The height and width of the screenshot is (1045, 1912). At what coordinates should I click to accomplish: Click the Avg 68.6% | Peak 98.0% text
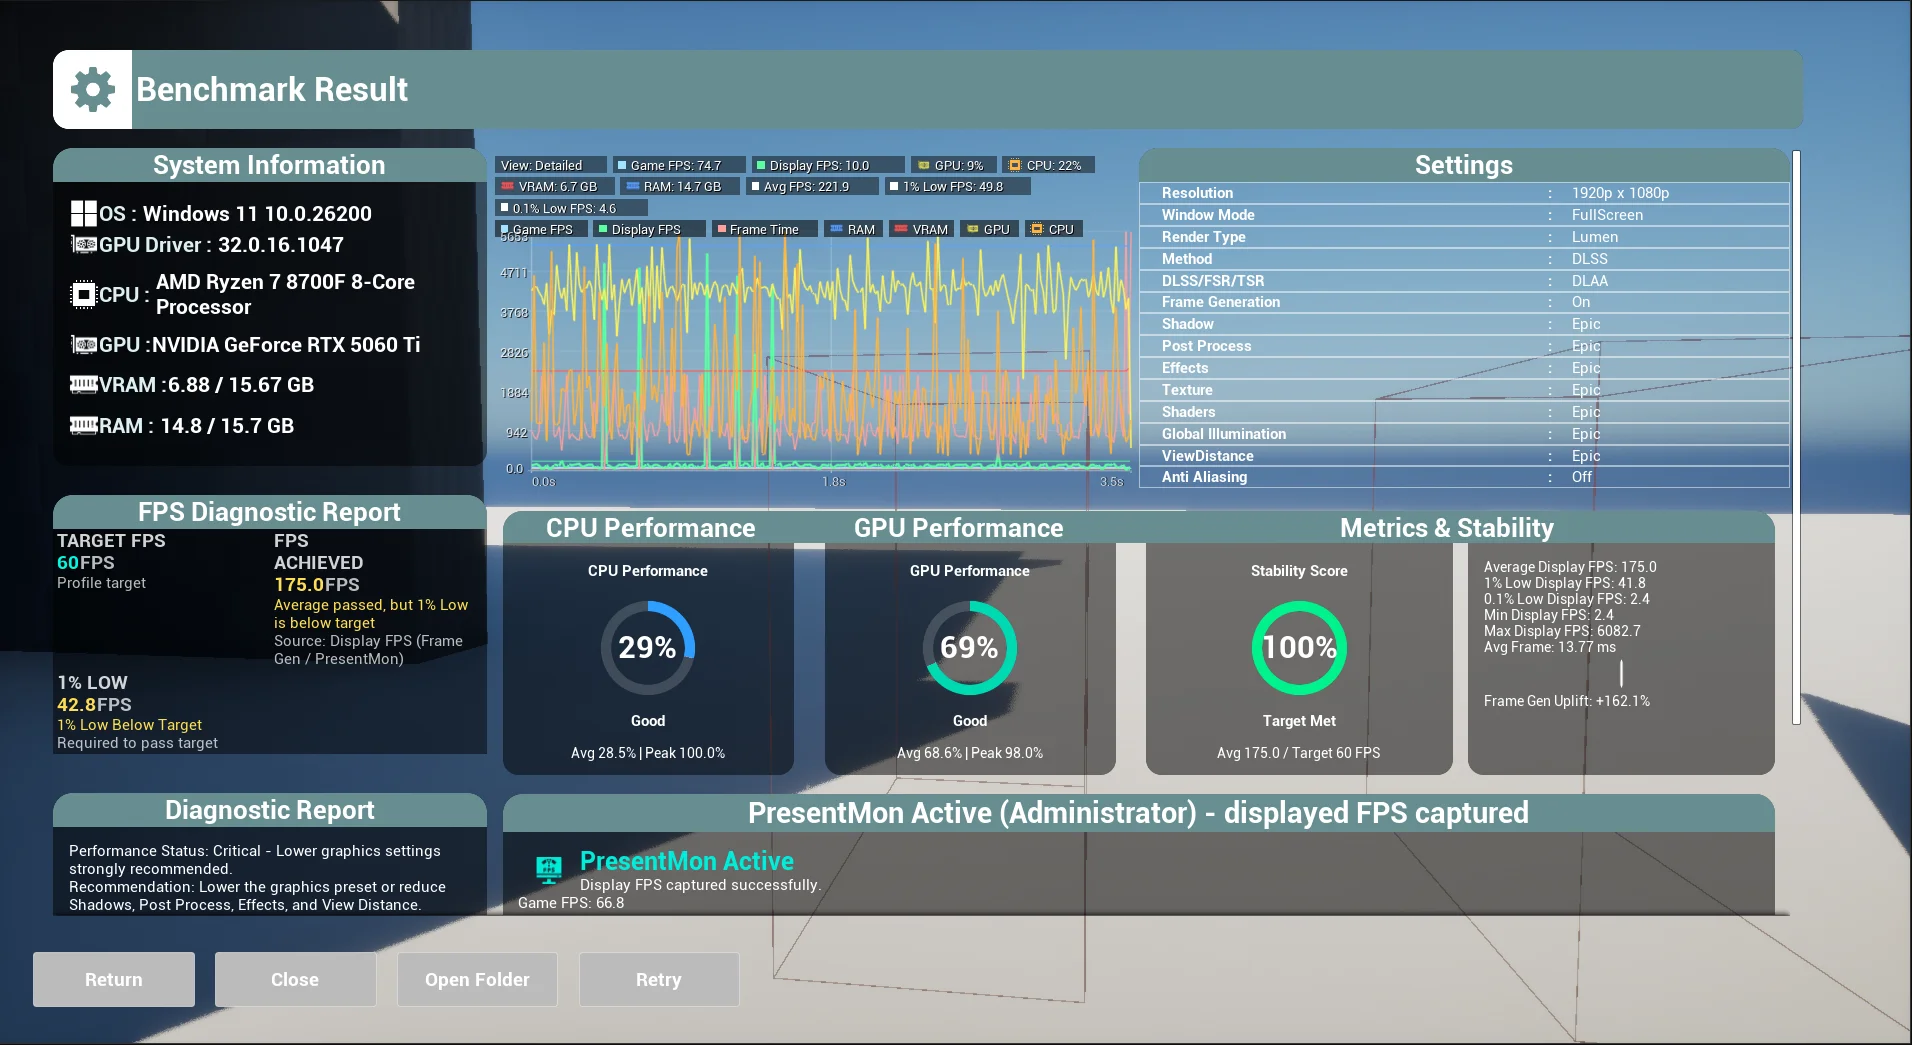click(970, 753)
